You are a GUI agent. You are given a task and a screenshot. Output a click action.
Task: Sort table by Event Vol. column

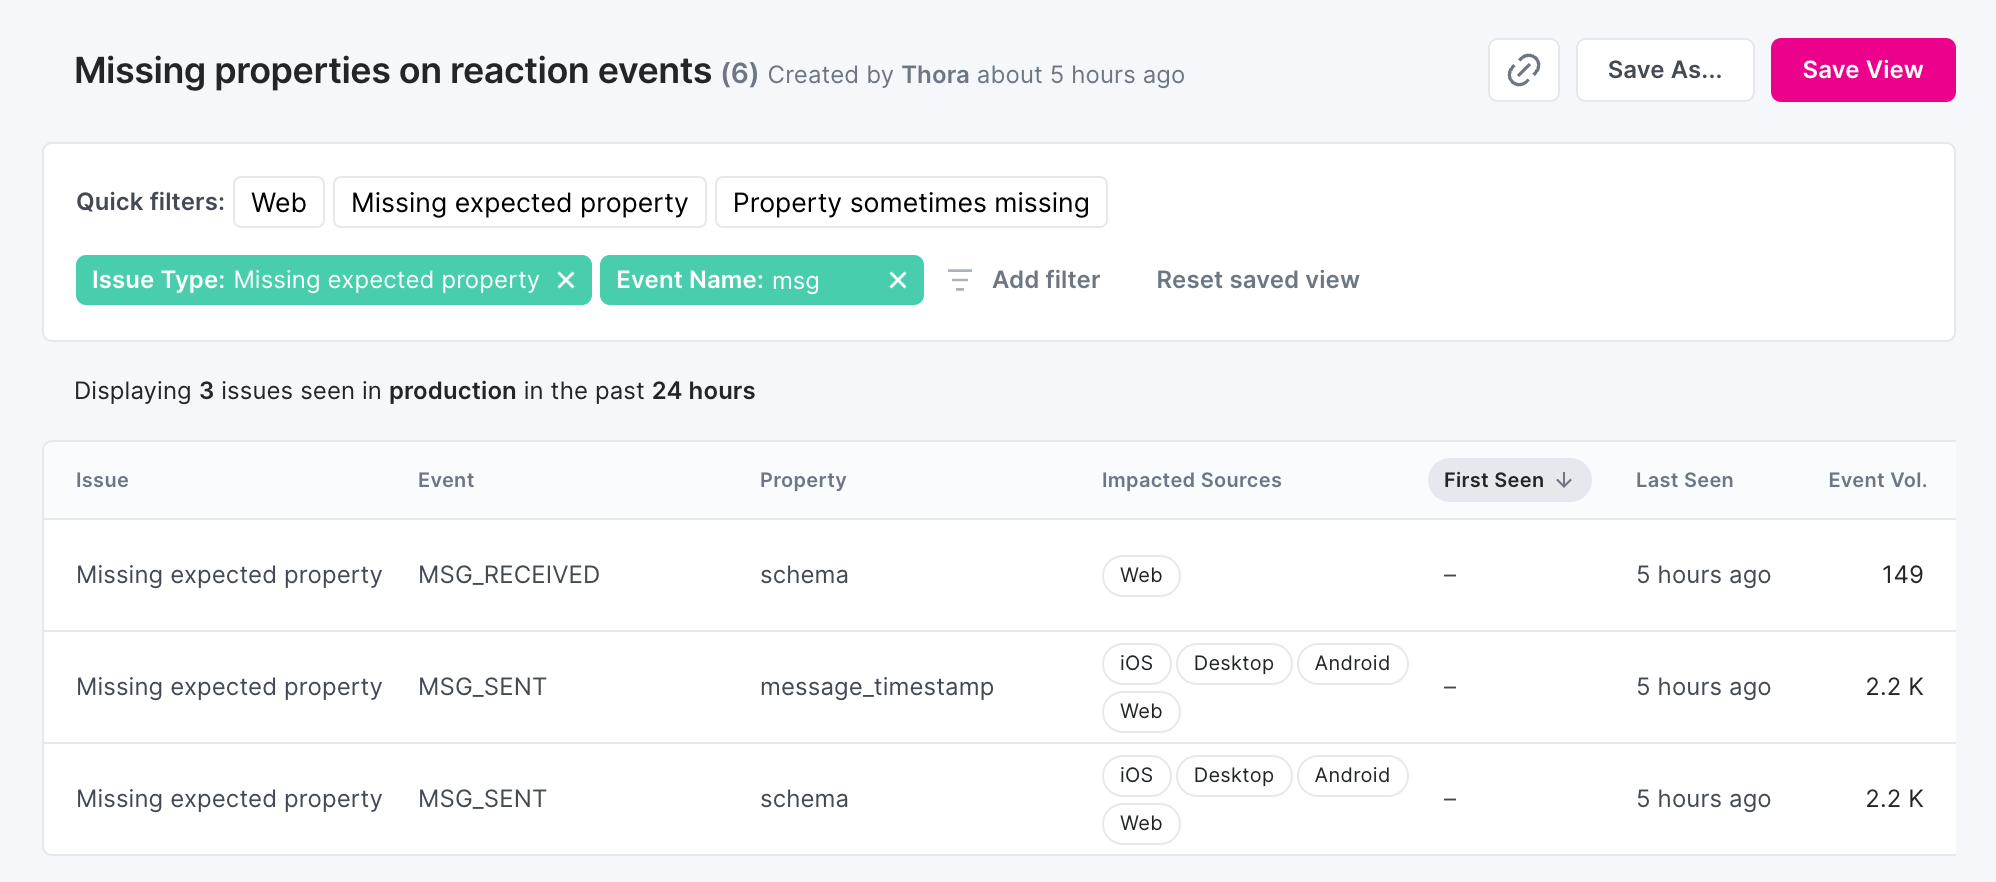tap(1876, 480)
